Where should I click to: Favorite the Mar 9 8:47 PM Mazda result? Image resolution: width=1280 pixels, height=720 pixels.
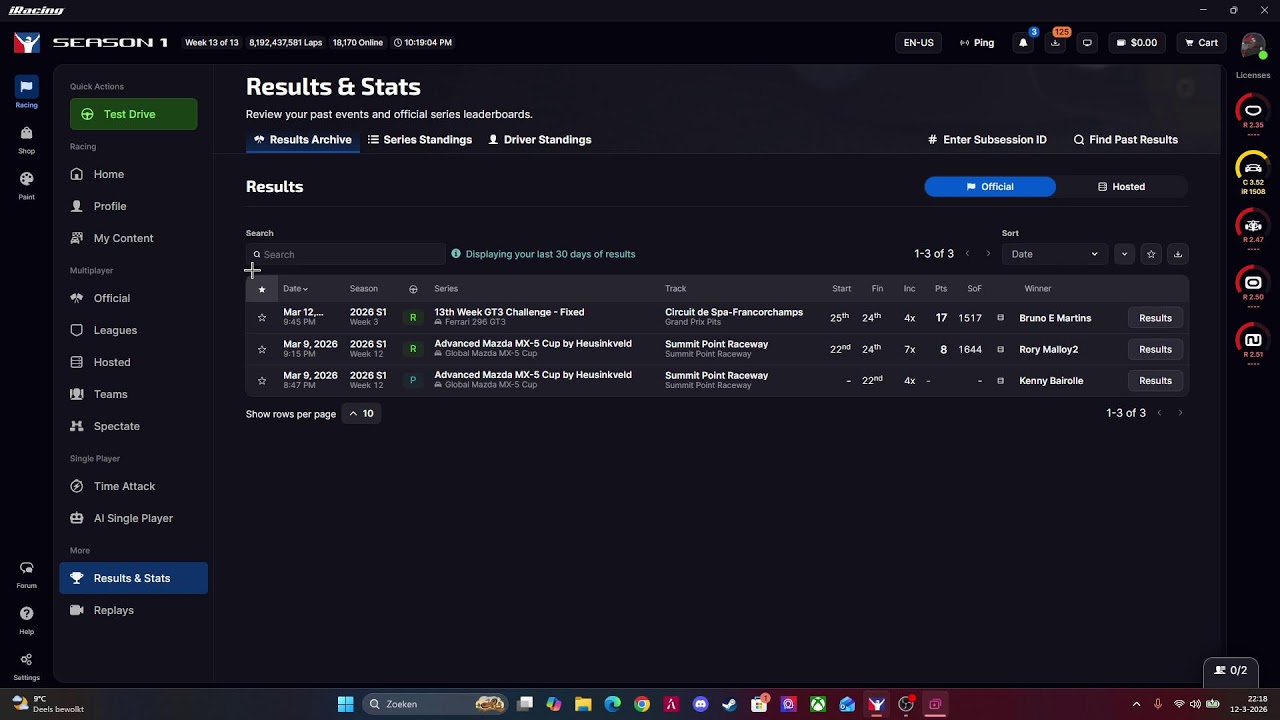coord(262,381)
